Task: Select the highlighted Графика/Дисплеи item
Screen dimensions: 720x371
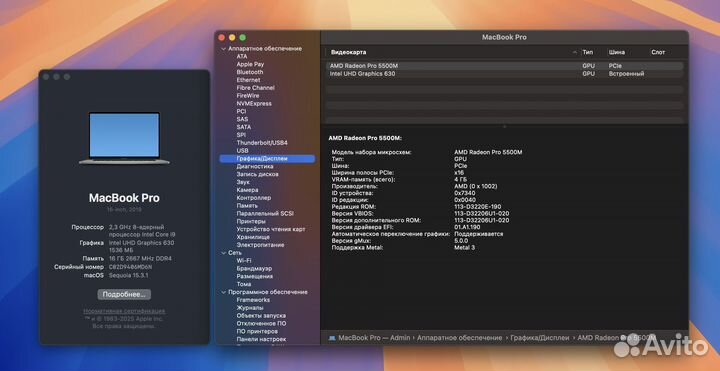Action: point(267,158)
